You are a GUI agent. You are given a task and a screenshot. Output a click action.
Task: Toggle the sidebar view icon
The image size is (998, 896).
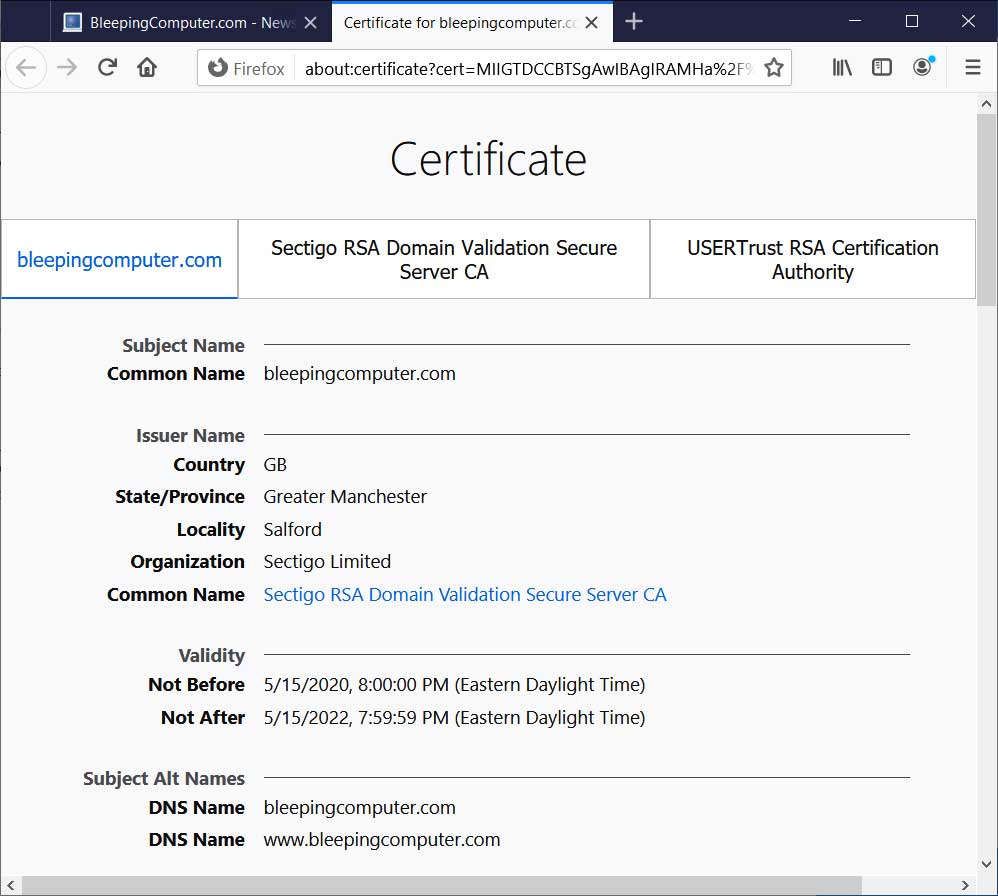coord(882,67)
